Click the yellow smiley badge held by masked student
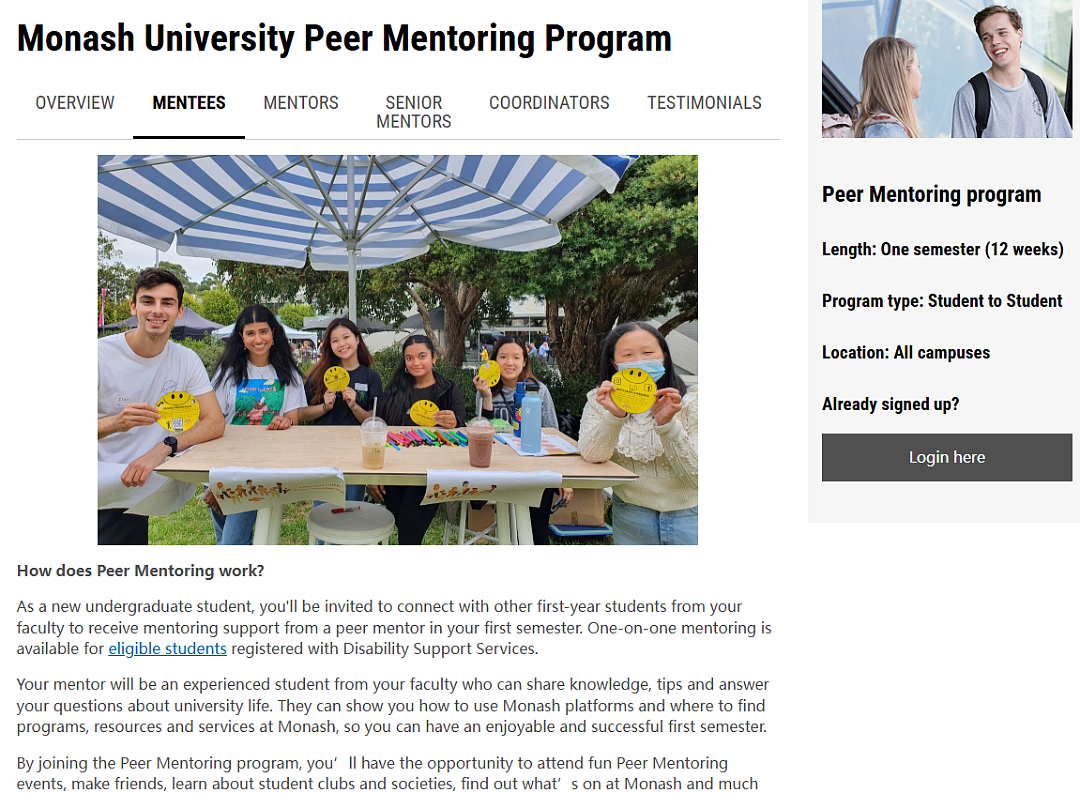This screenshot has height=793, width=1080. (x=634, y=391)
